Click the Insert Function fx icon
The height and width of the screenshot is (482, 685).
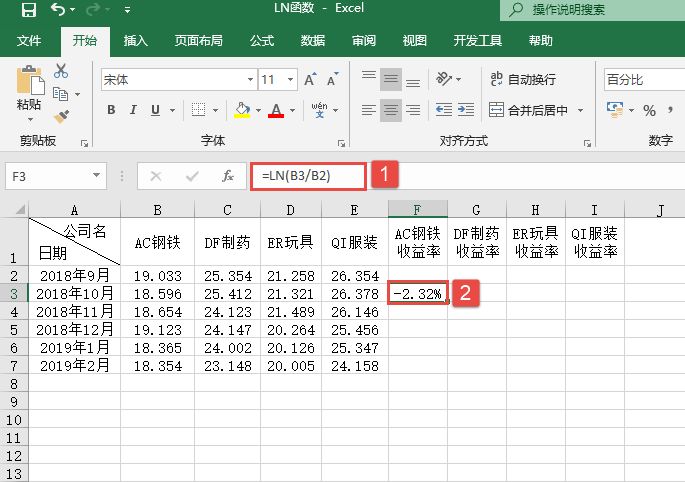[x=228, y=176]
